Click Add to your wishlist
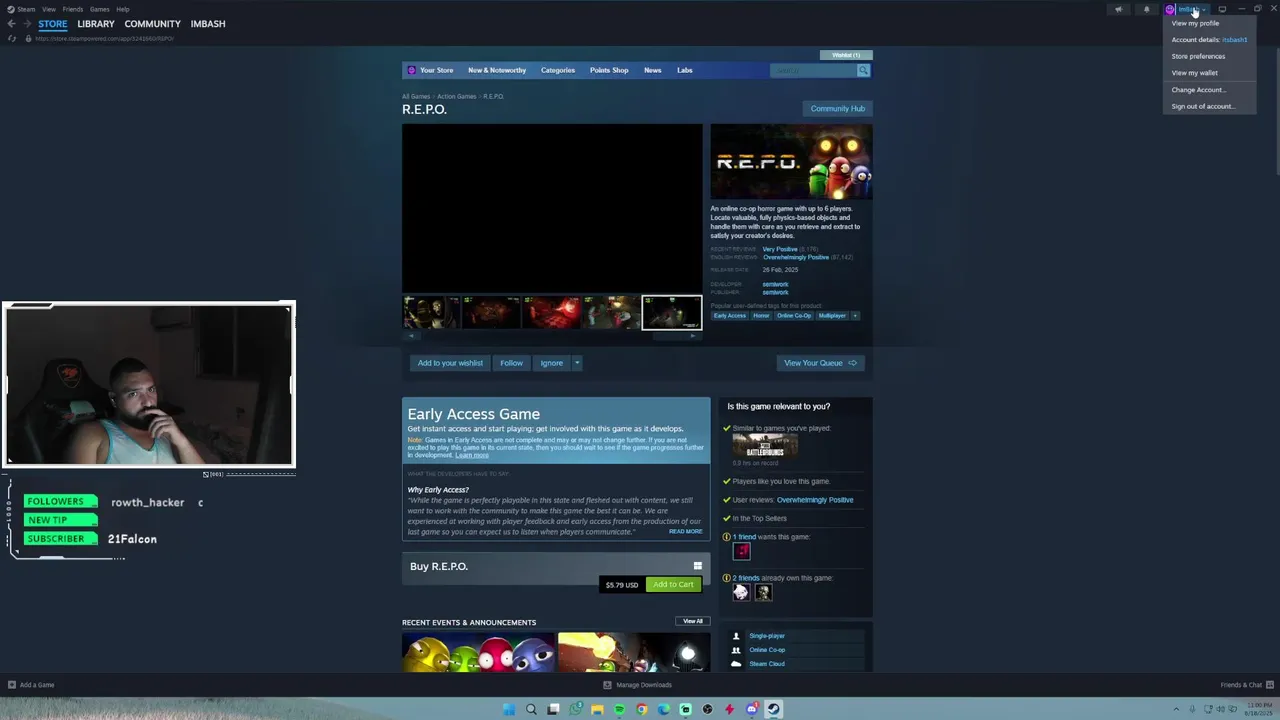 click(x=450, y=363)
